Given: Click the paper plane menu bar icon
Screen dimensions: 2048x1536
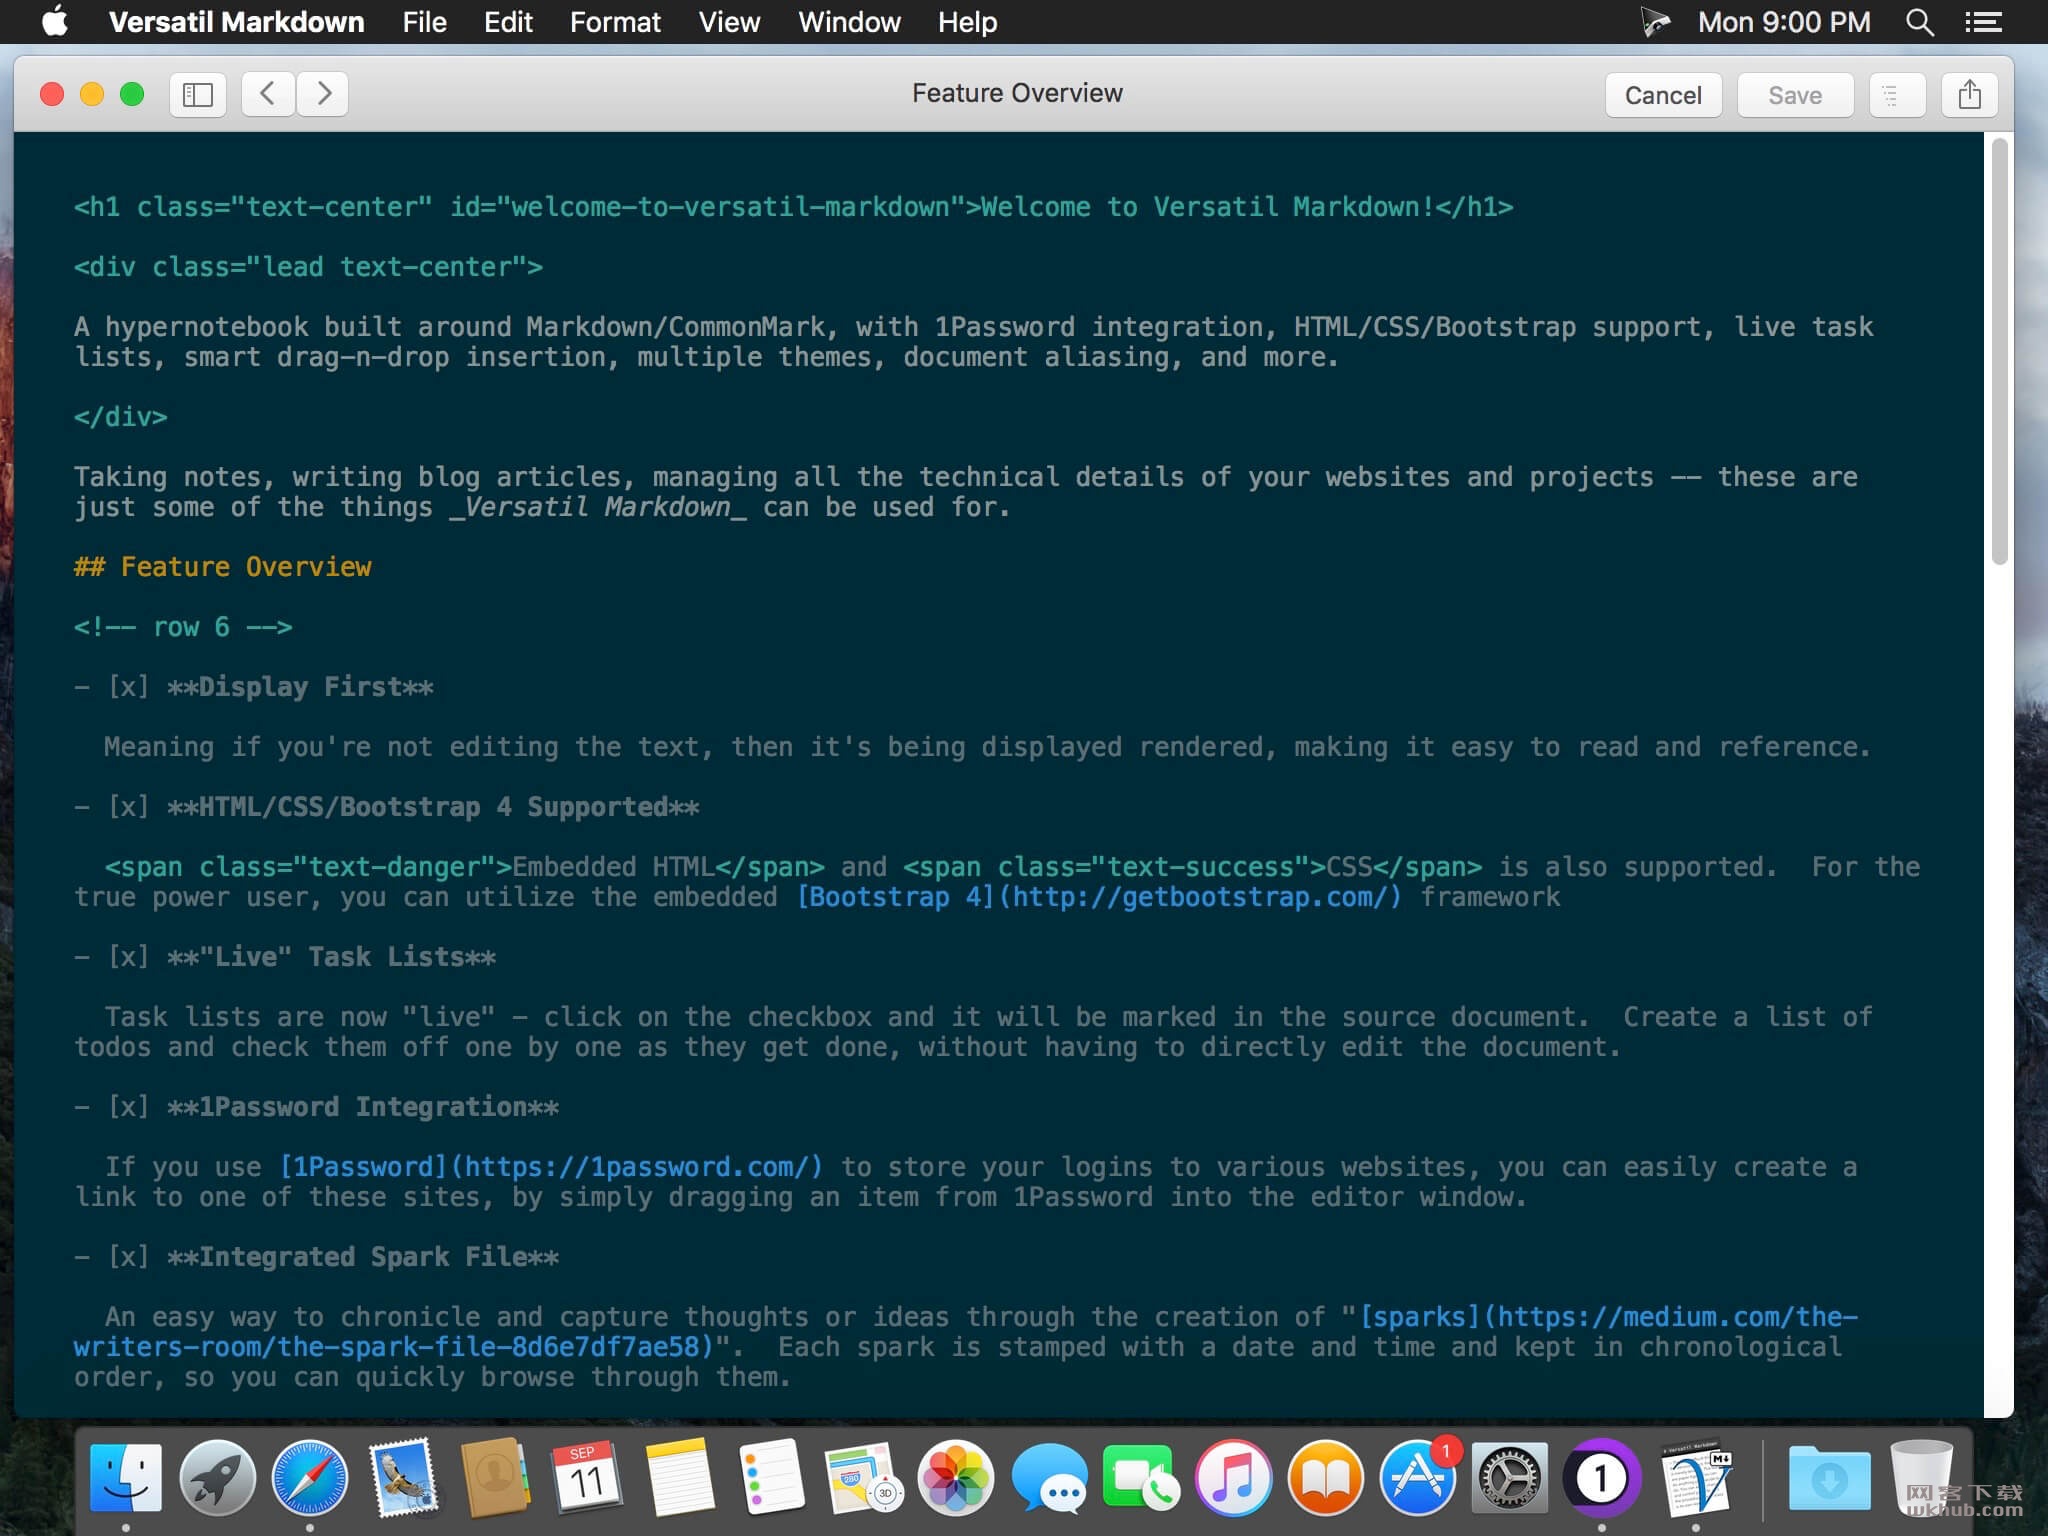Looking at the screenshot, I should [x=1655, y=22].
